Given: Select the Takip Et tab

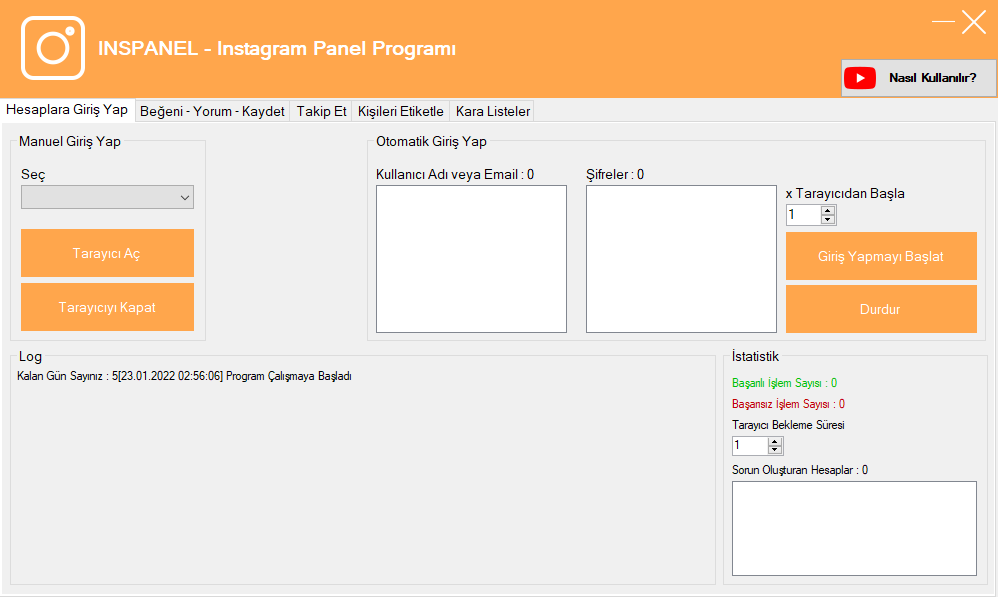Looking at the screenshot, I should click(x=321, y=111).
